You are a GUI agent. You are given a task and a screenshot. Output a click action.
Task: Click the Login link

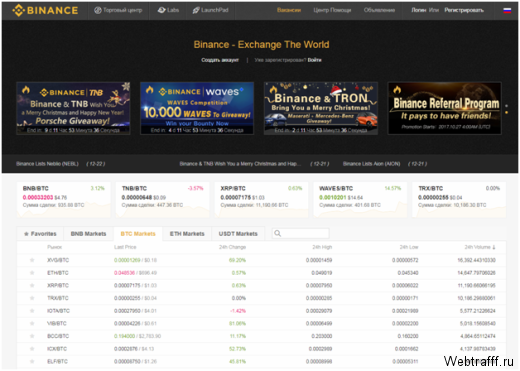(x=418, y=10)
